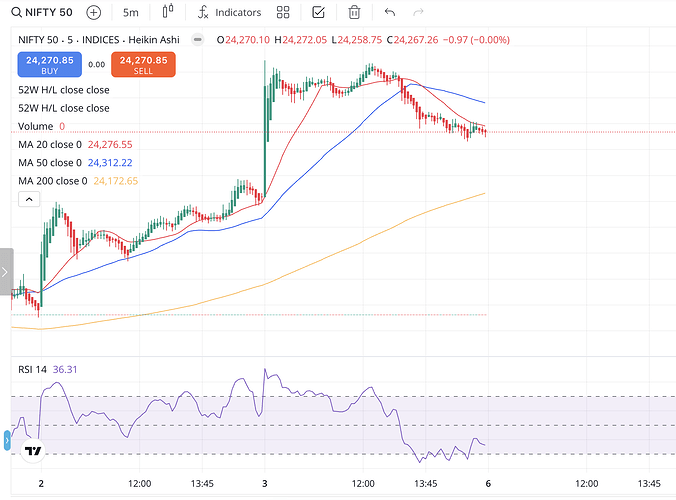Change the 5m timeframe interval
Screen dimensions: 676x500
pyautogui.click(x=131, y=13)
